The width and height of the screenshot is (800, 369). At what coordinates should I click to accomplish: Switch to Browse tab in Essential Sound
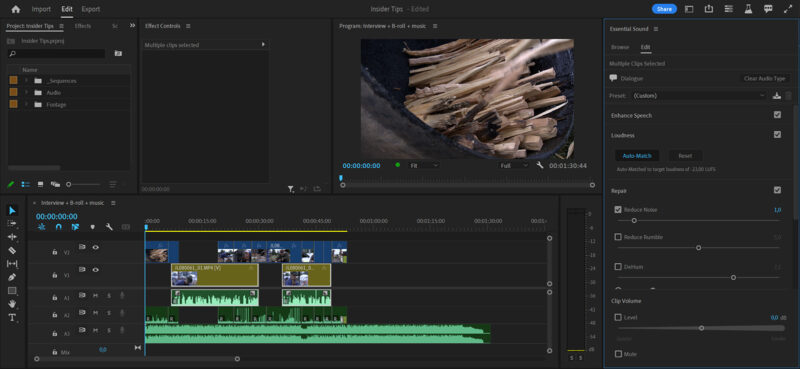point(620,47)
